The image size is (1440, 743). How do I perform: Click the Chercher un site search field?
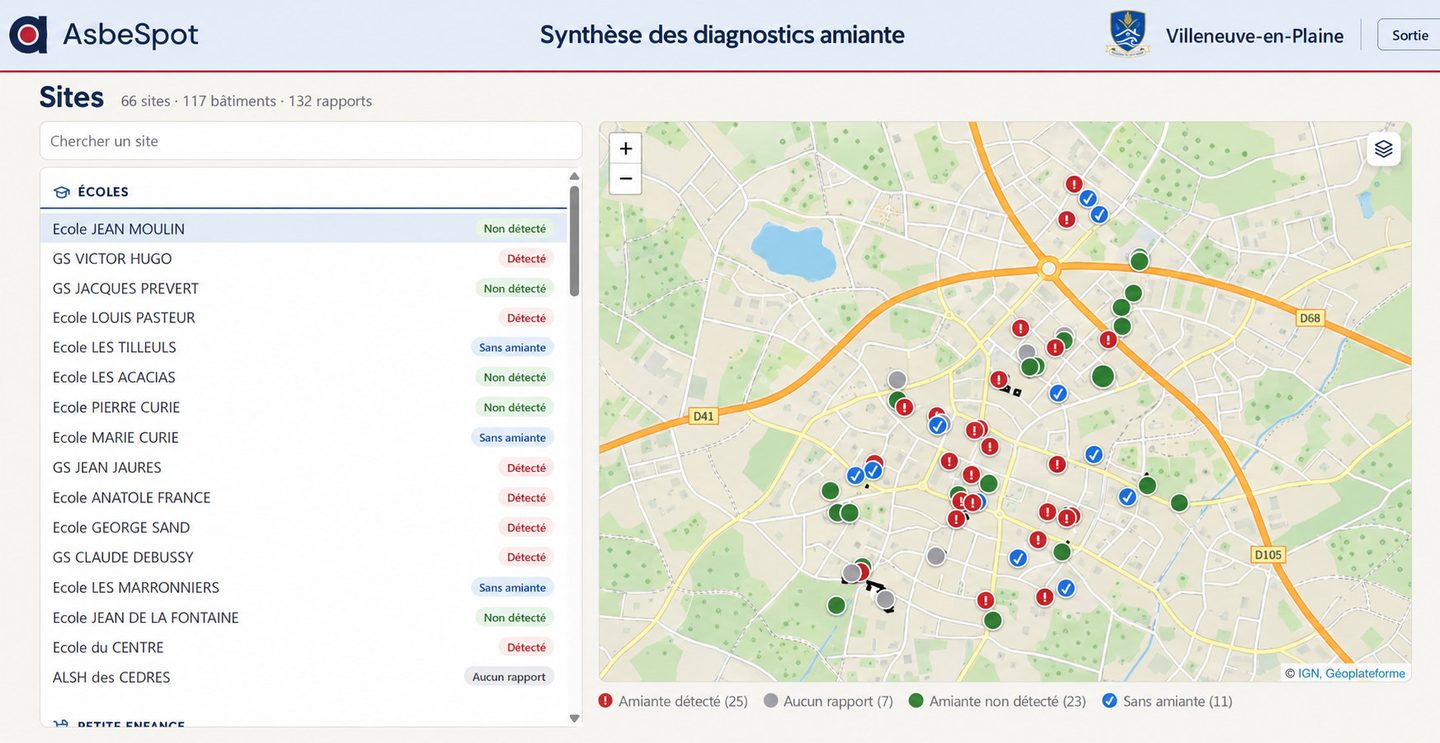click(x=311, y=141)
